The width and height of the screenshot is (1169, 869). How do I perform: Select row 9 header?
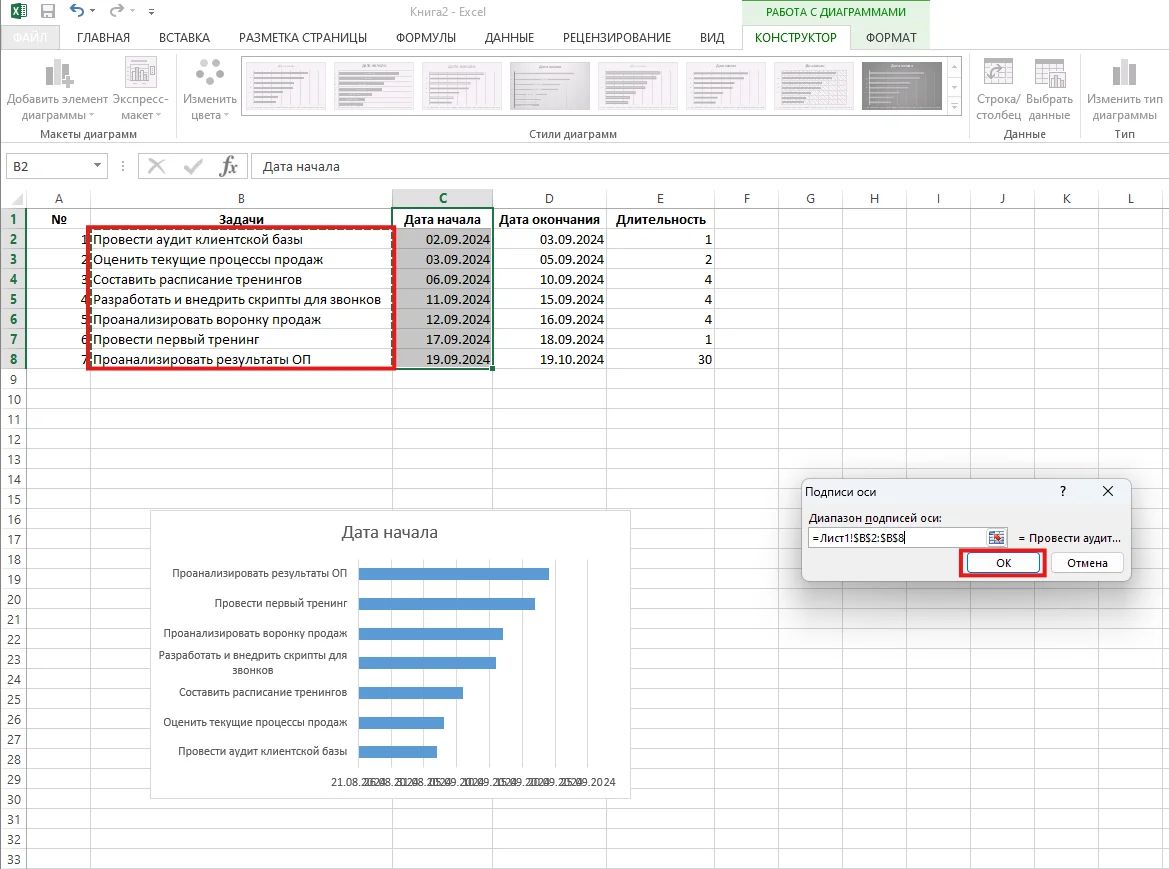point(13,379)
